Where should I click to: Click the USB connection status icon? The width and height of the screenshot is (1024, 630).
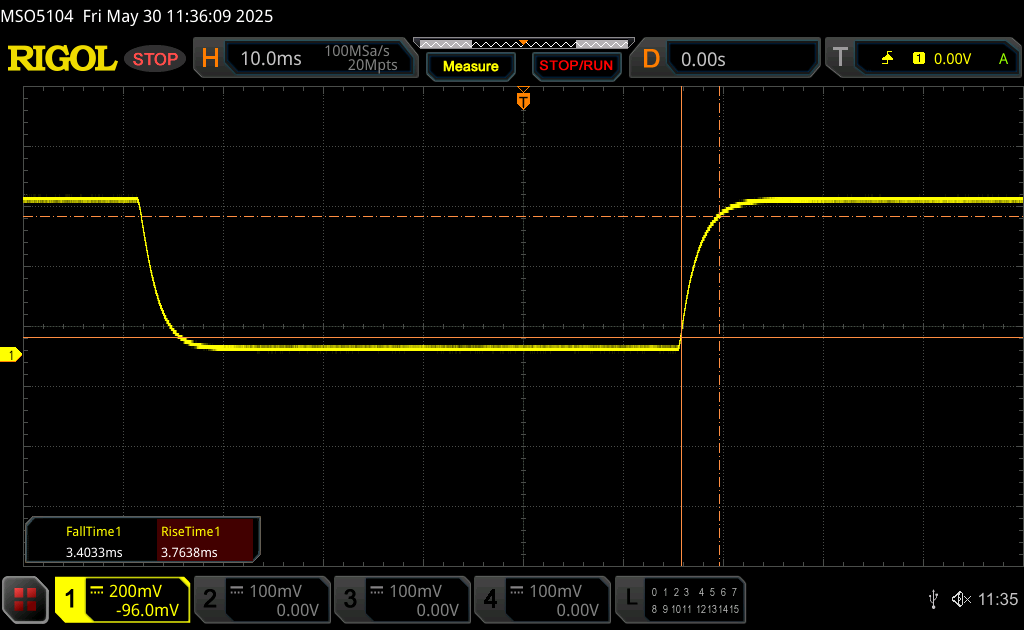tap(933, 599)
